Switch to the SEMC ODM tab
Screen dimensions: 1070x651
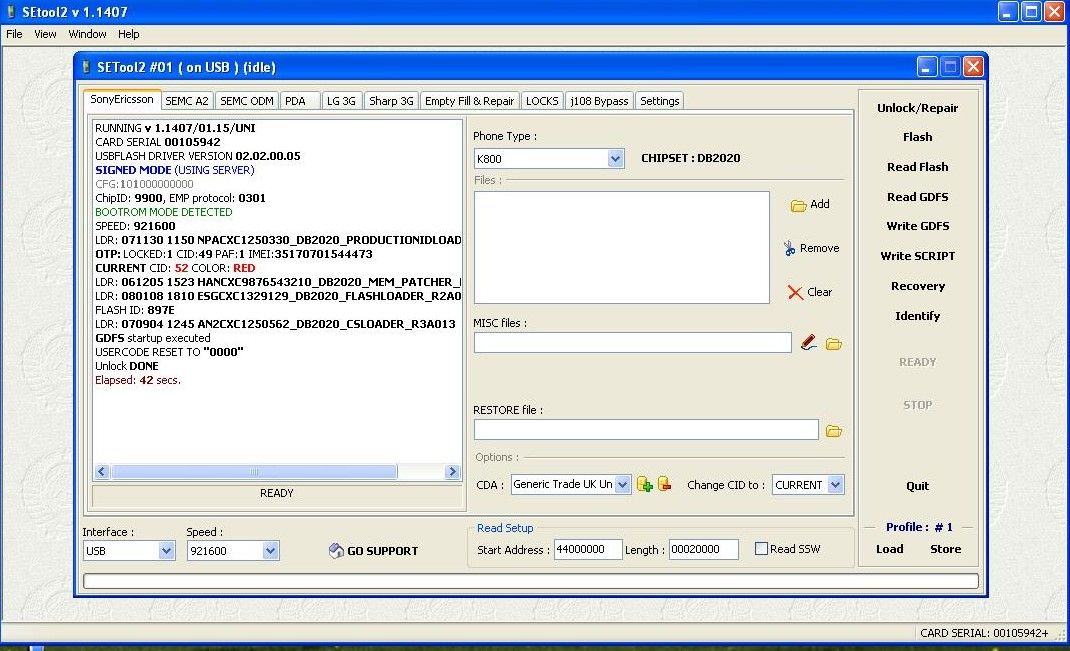pyautogui.click(x=246, y=101)
